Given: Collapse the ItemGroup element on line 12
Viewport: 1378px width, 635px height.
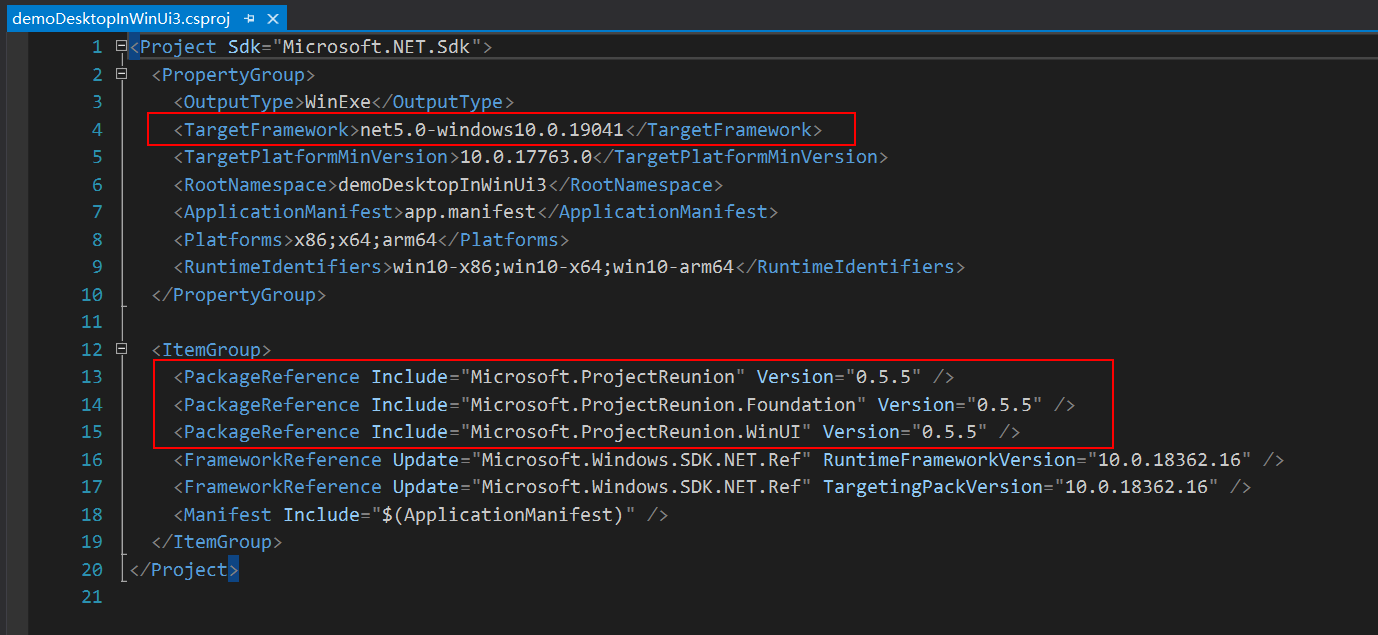Looking at the screenshot, I should point(121,349).
